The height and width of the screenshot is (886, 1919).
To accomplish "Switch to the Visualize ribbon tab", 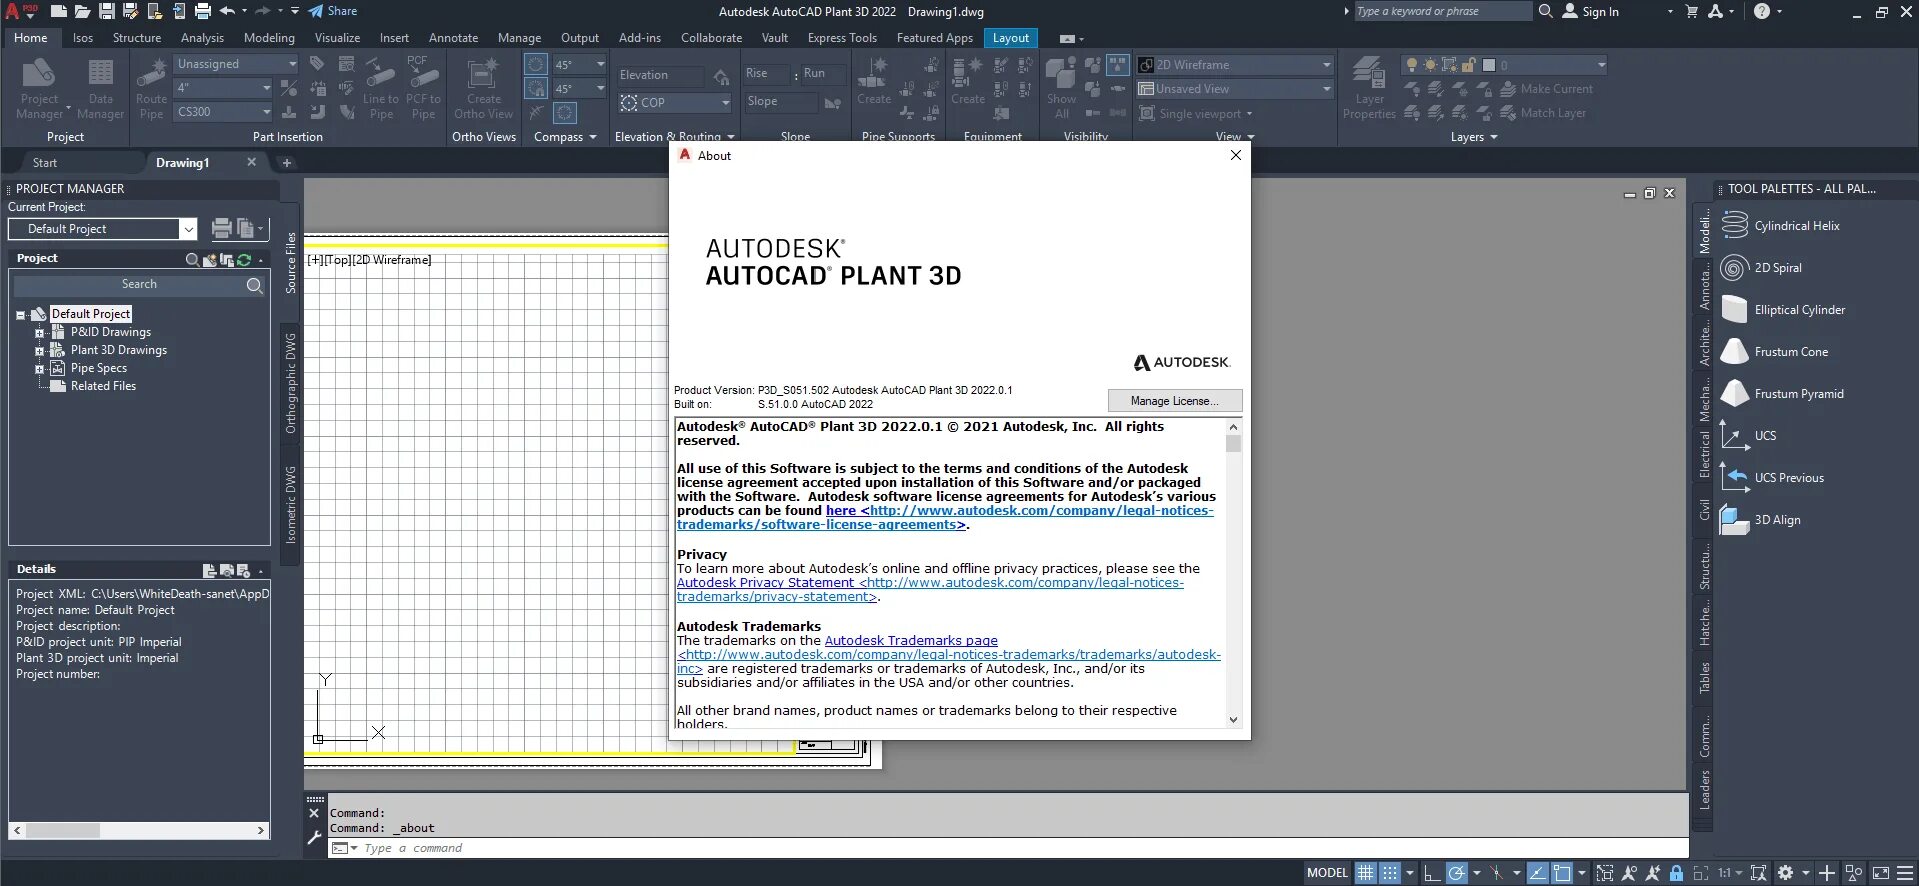I will (x=337, y=38).
